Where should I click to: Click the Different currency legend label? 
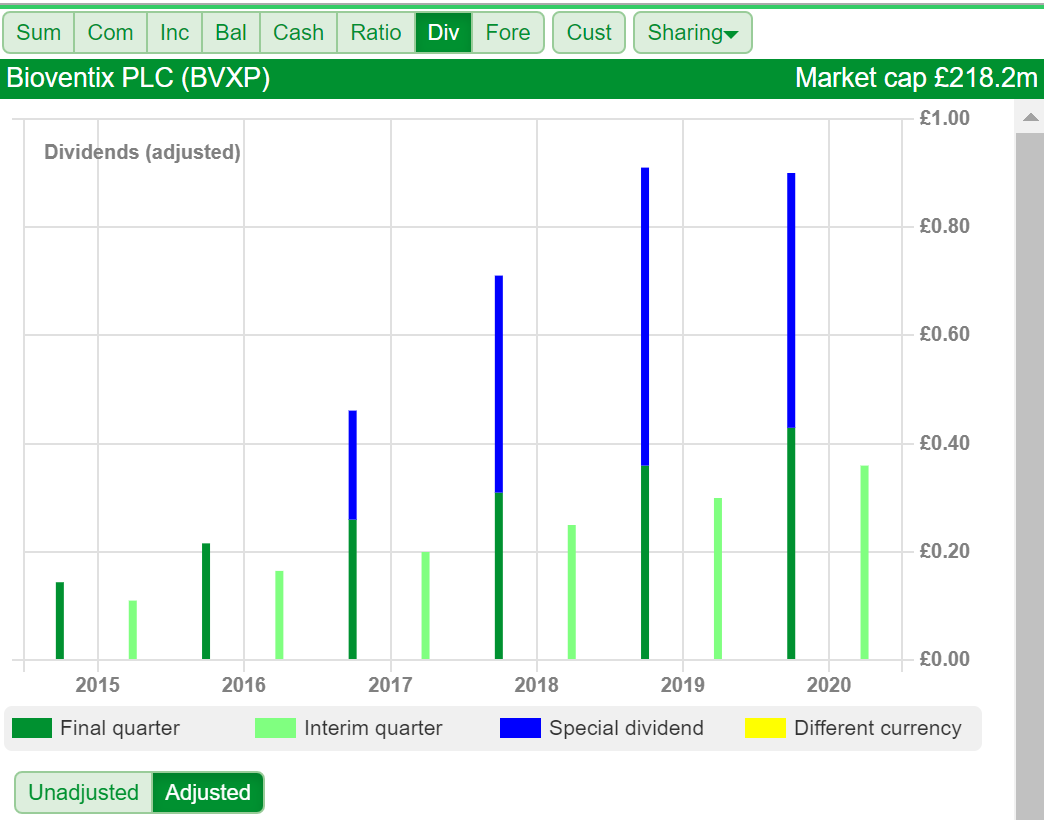point(878,728)
